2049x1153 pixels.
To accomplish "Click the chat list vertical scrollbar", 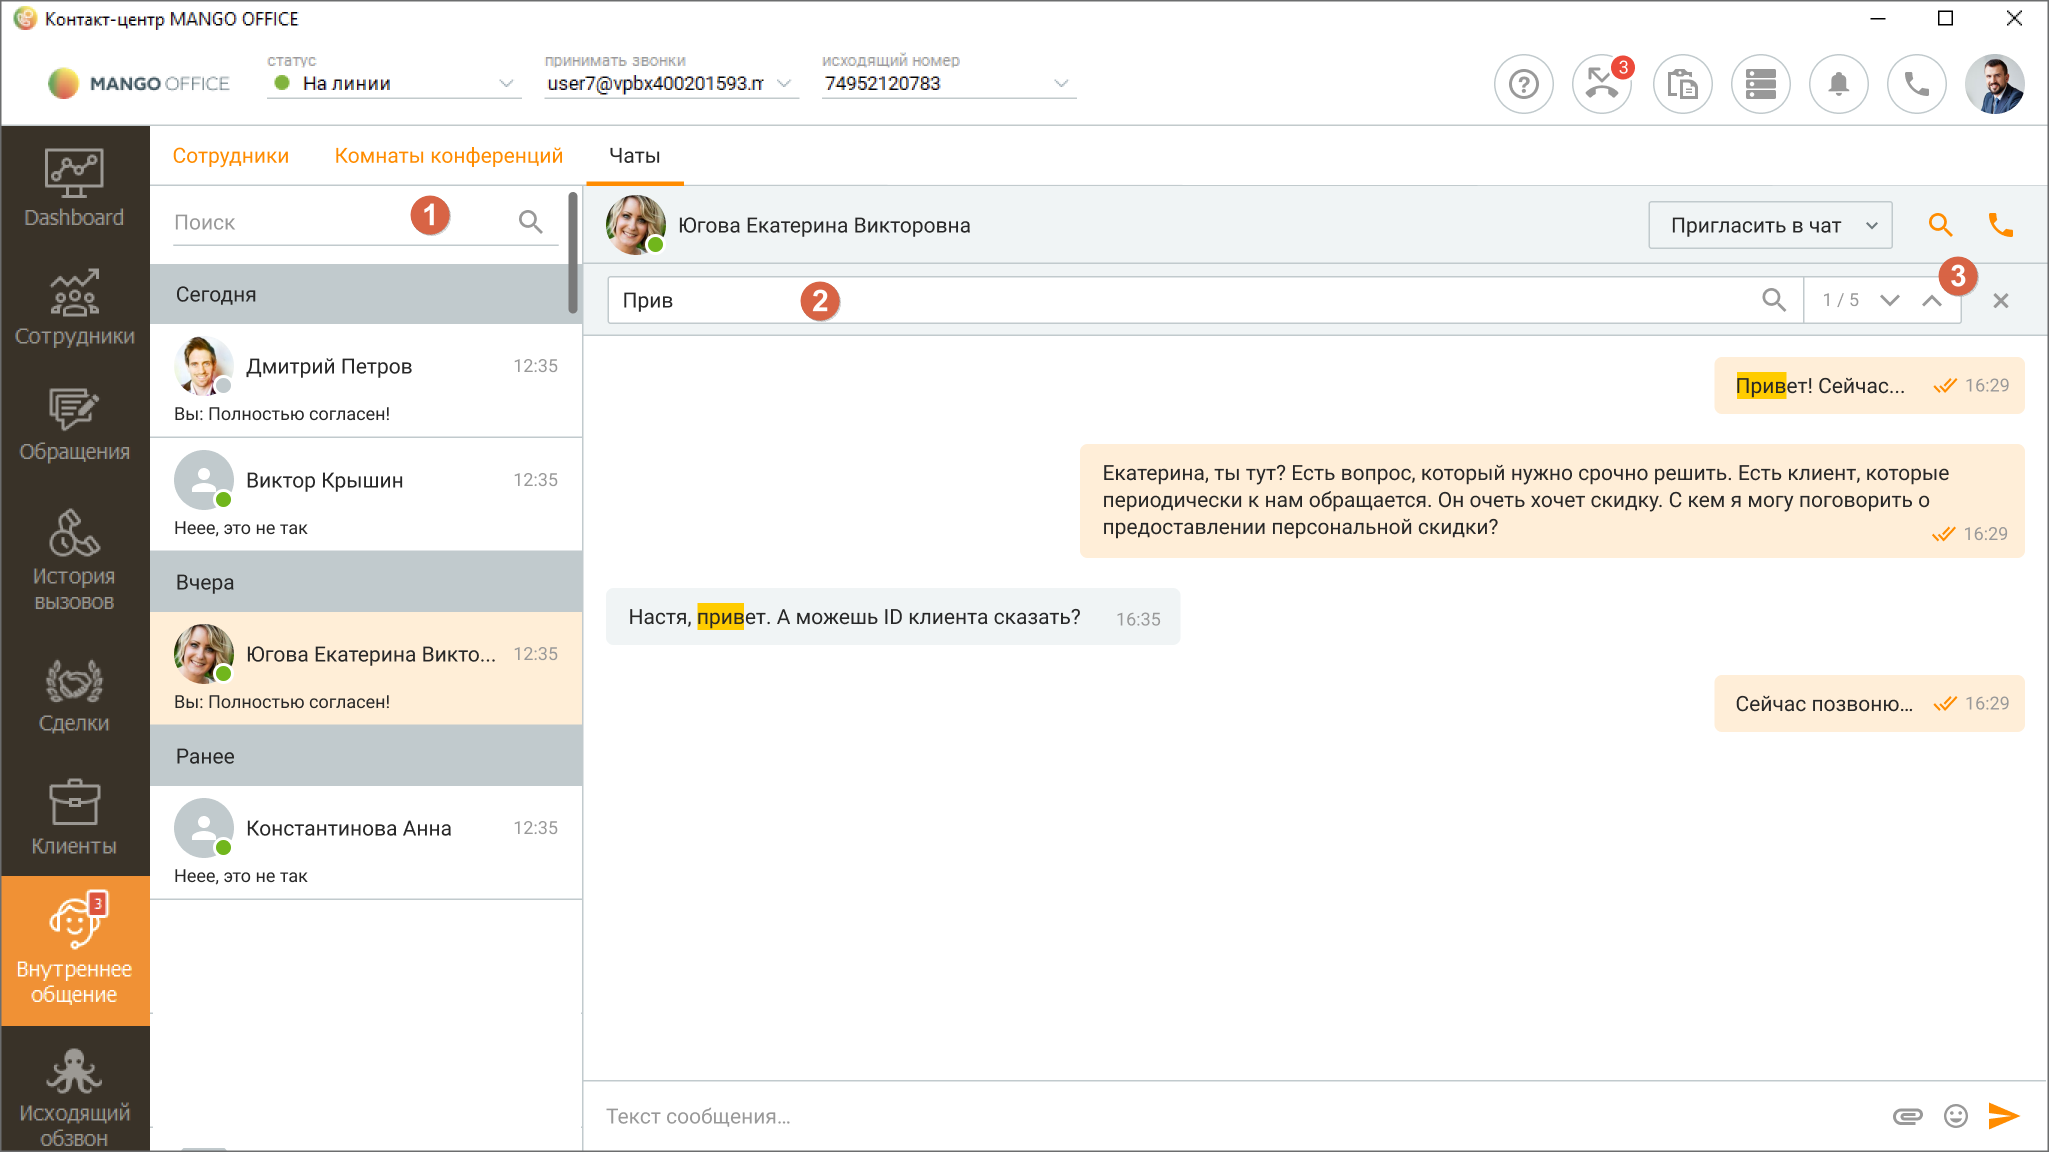I will (x=573, y=252).
